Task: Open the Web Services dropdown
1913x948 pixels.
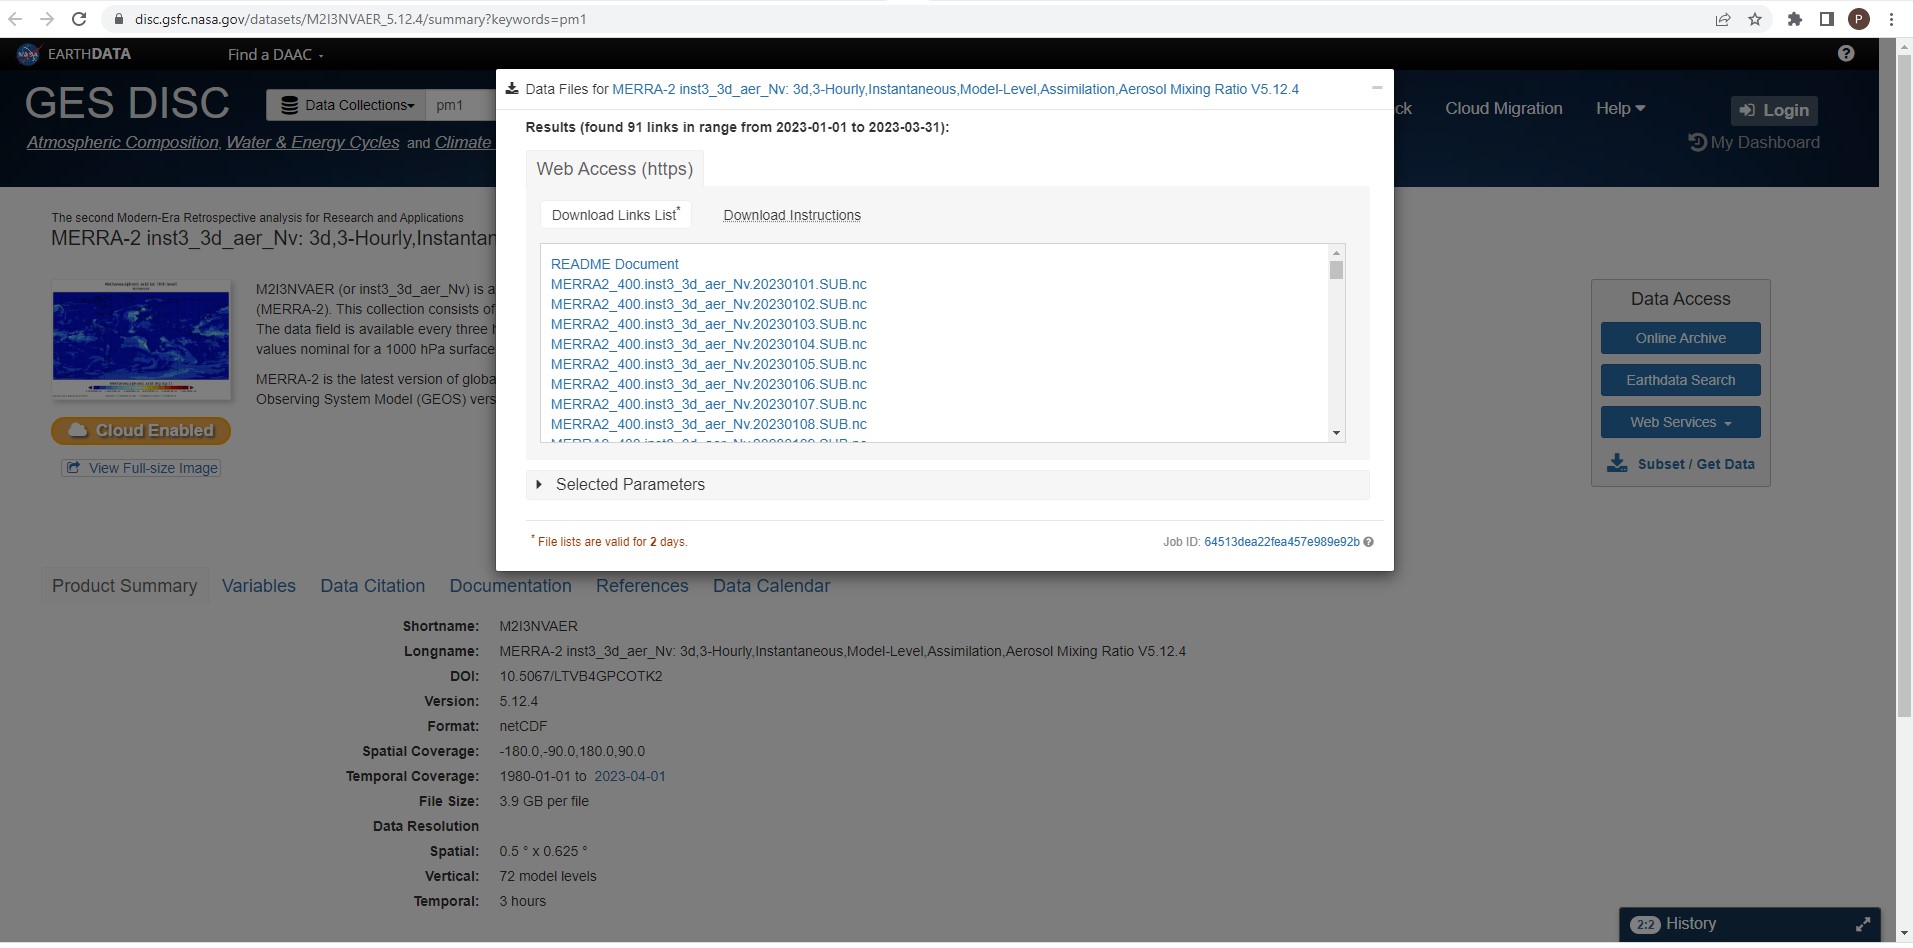Action: tap(1679, 422)
